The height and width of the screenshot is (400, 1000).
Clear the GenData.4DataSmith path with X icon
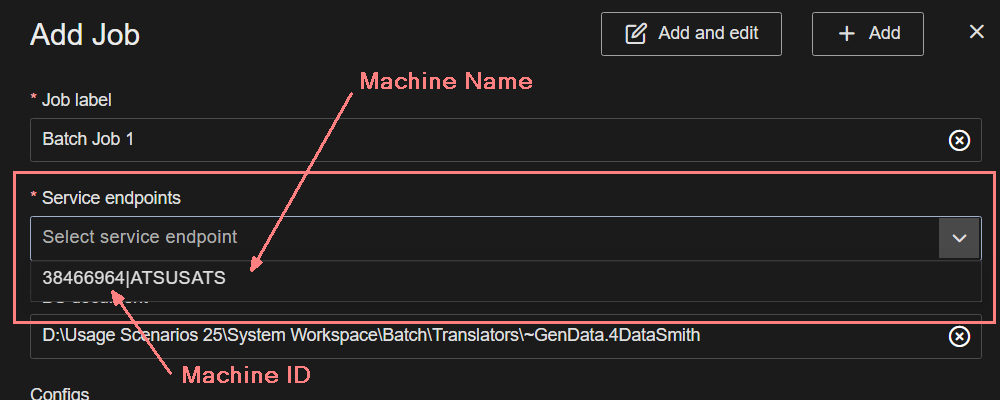tap(958, 336)
